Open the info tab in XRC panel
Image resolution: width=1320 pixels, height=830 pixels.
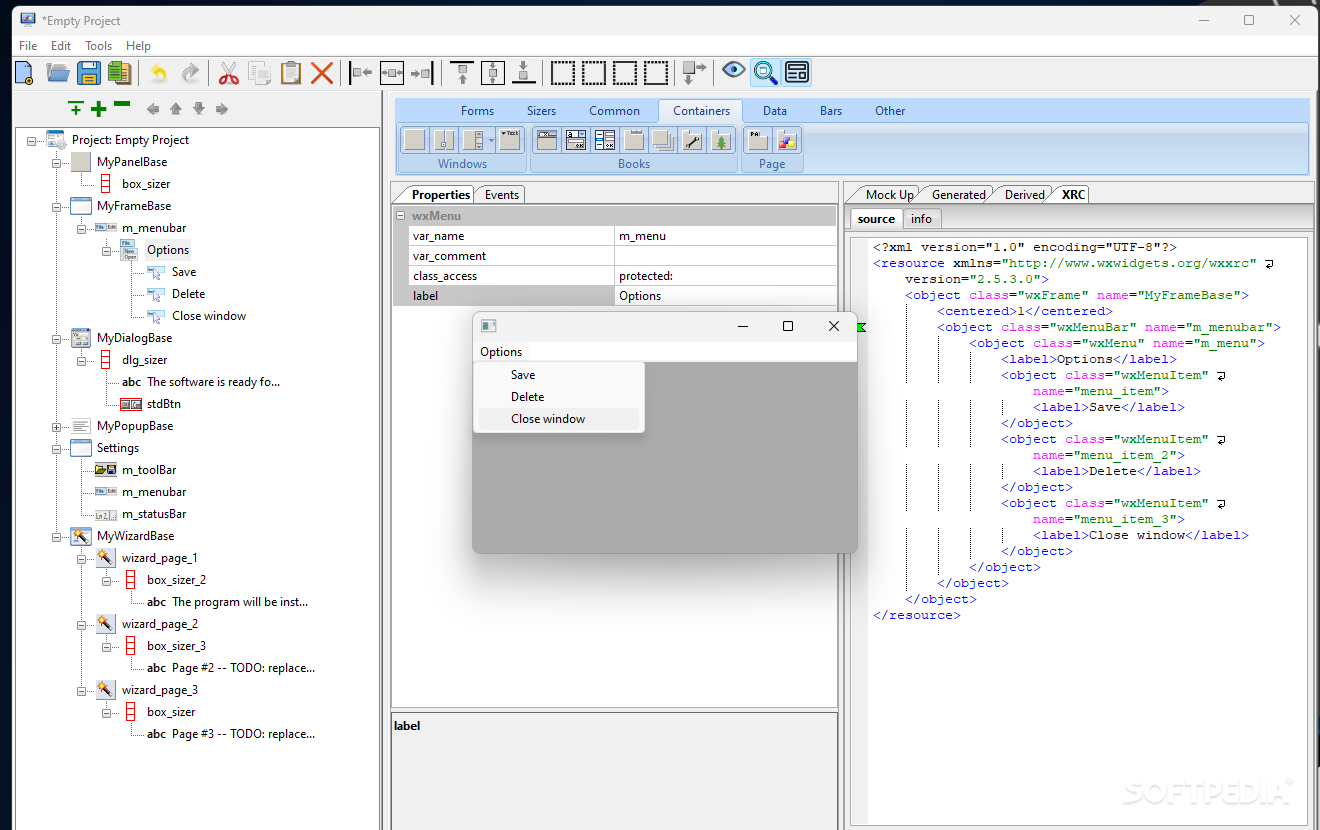point(921,219)
